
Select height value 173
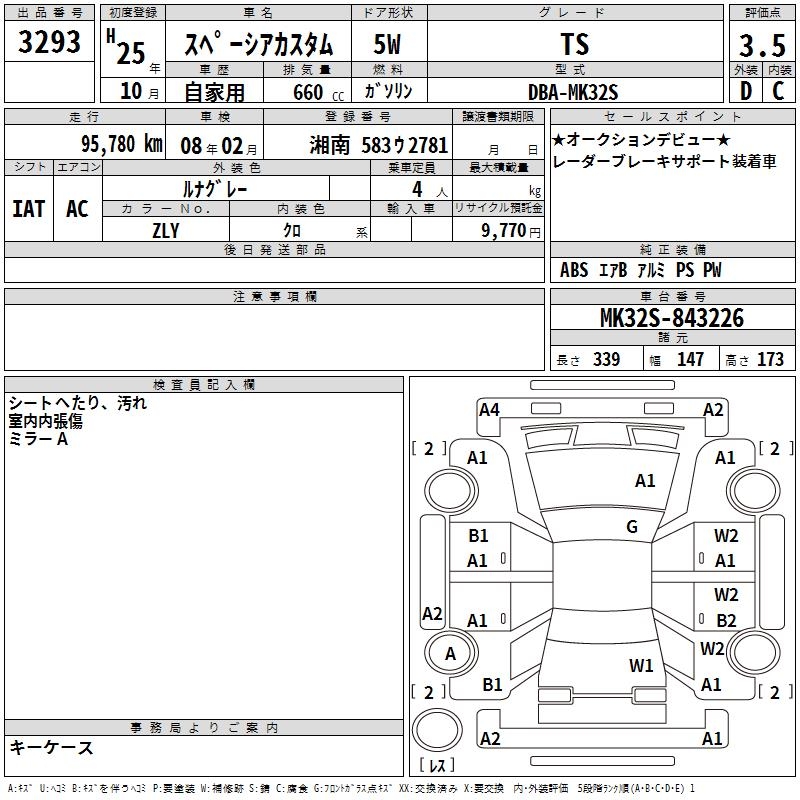pos(770,359)
